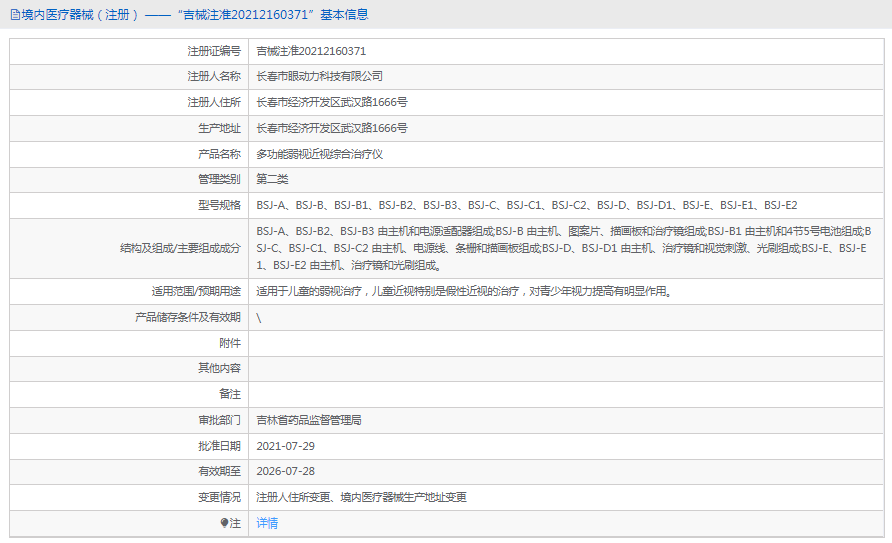The height and width of the screenshot is (543, 892).
Task: Click the 适用范围/预期用途 label
Action: point(196,292)
